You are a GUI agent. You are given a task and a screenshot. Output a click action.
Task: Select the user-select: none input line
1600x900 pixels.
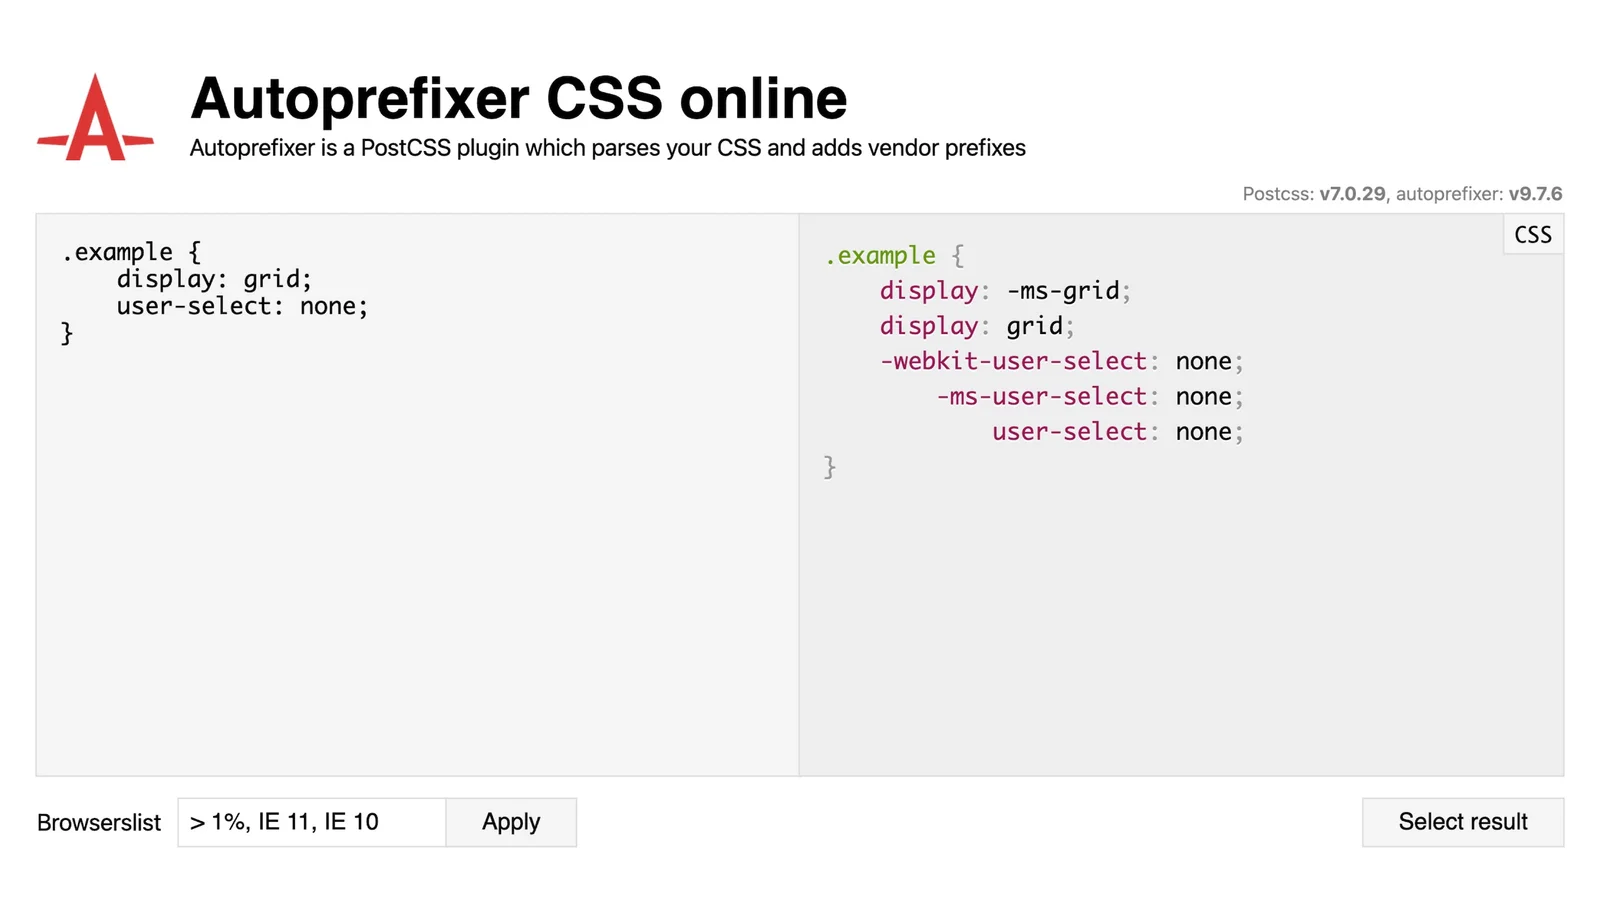(x=241, y=306)
